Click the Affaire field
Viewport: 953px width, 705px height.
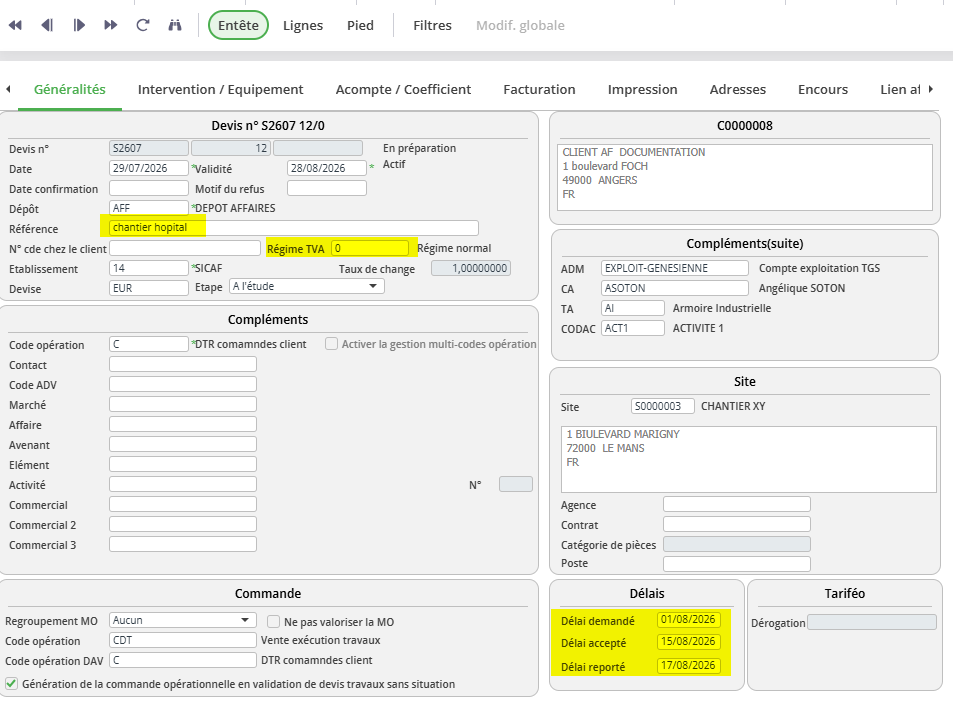[x=183, y=424]
